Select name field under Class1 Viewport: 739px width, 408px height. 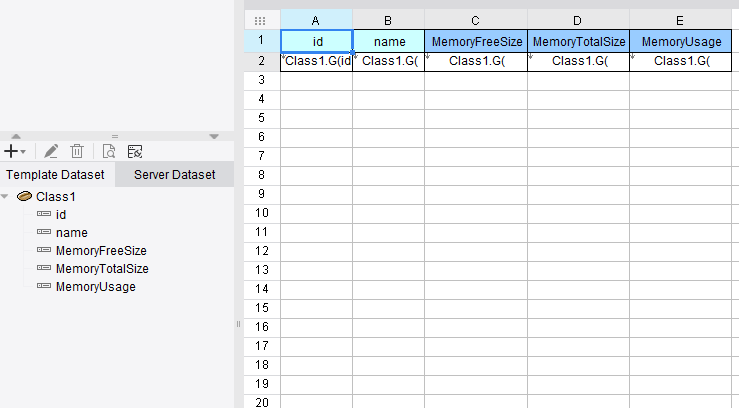[72, 233]
